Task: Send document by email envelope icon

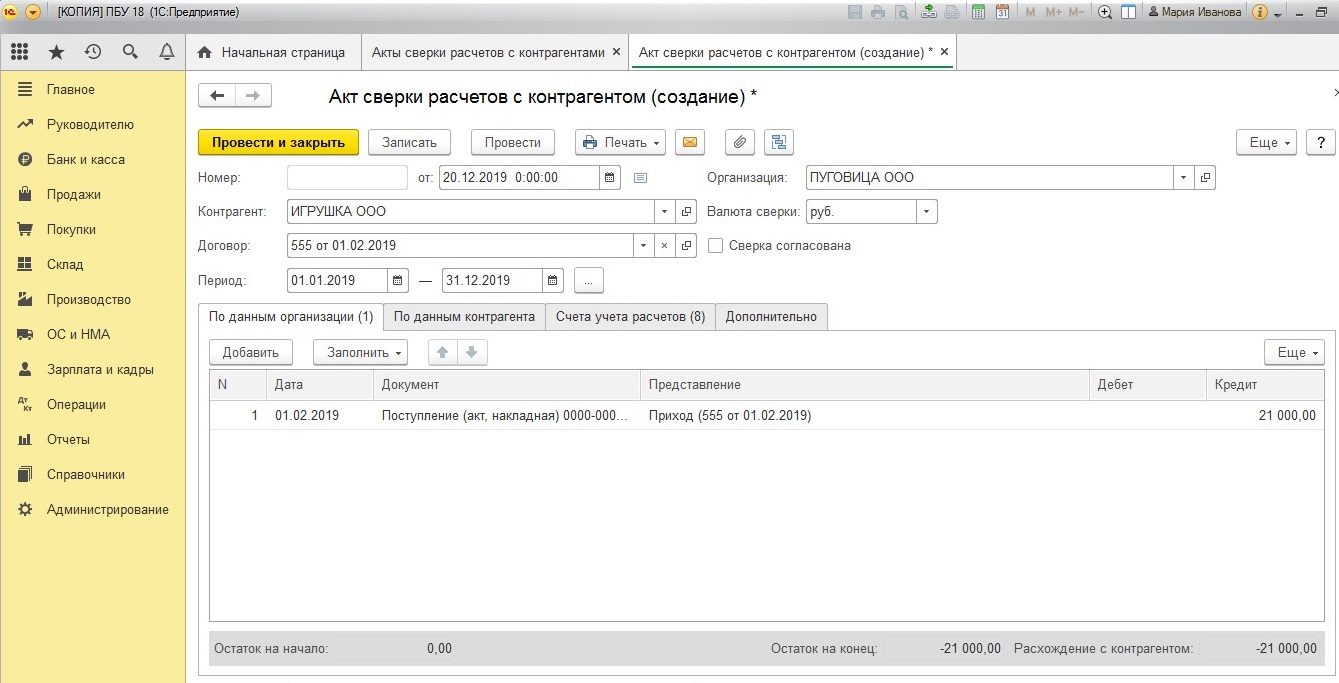Action: 689,143
